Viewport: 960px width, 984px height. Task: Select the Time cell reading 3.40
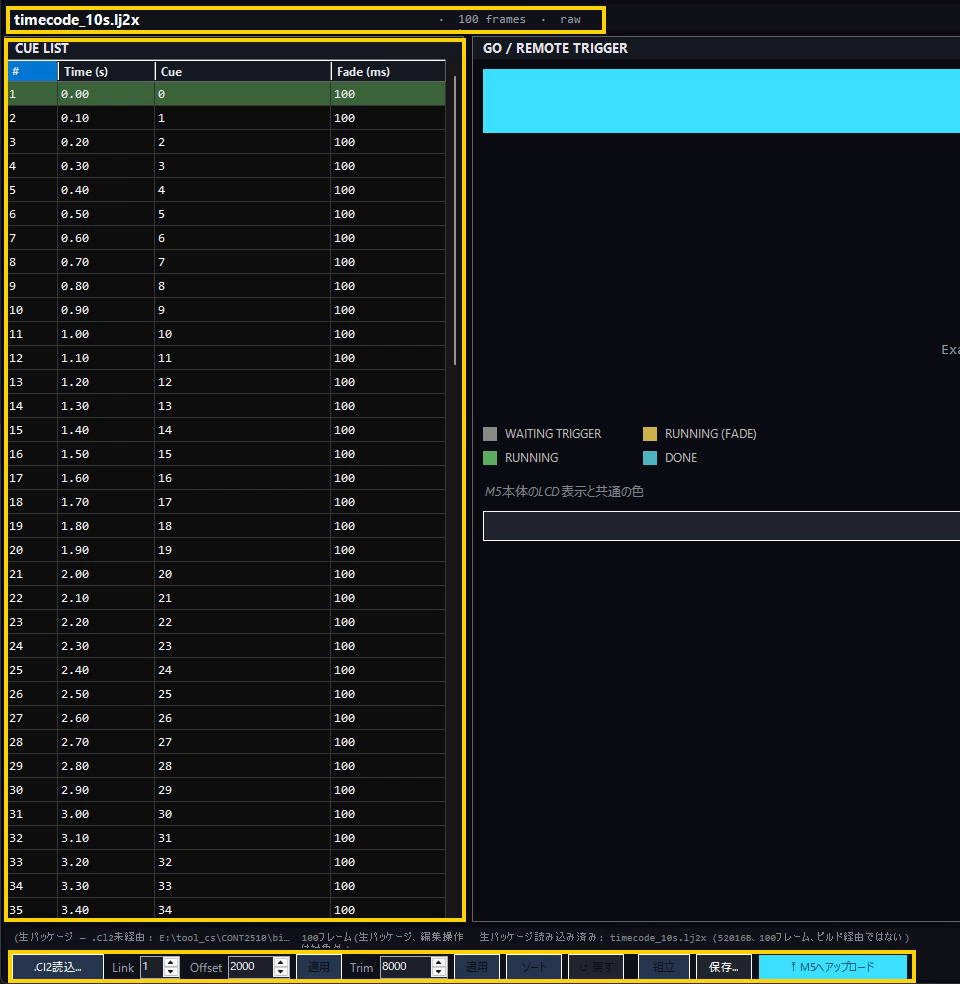[x=106, y=910]
